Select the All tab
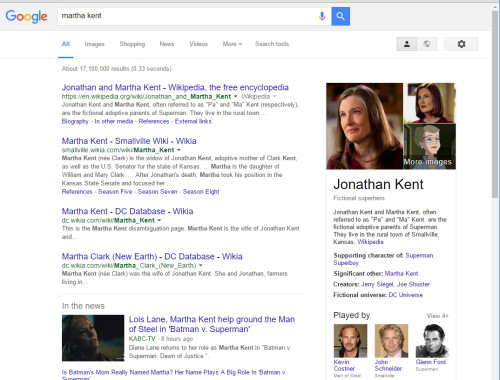This screenshot has height=380, width=500. 66,44
